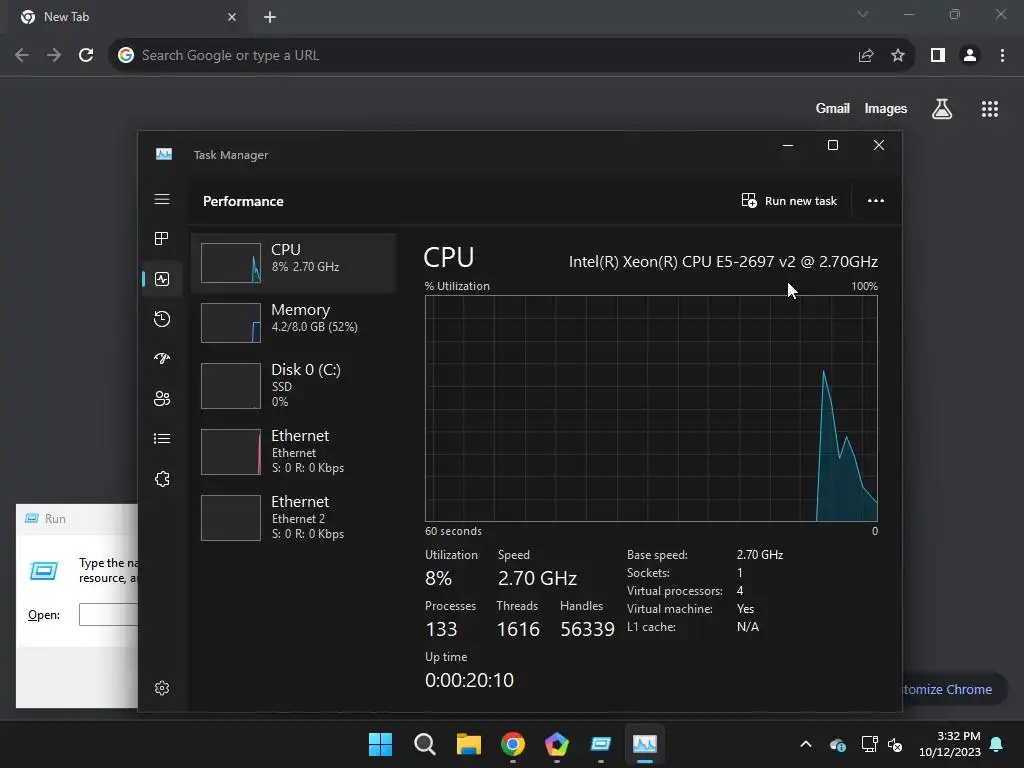The image size is (1024, 768).
Task: Open Task Manager settings gear
Action: (x=162, y=688)
